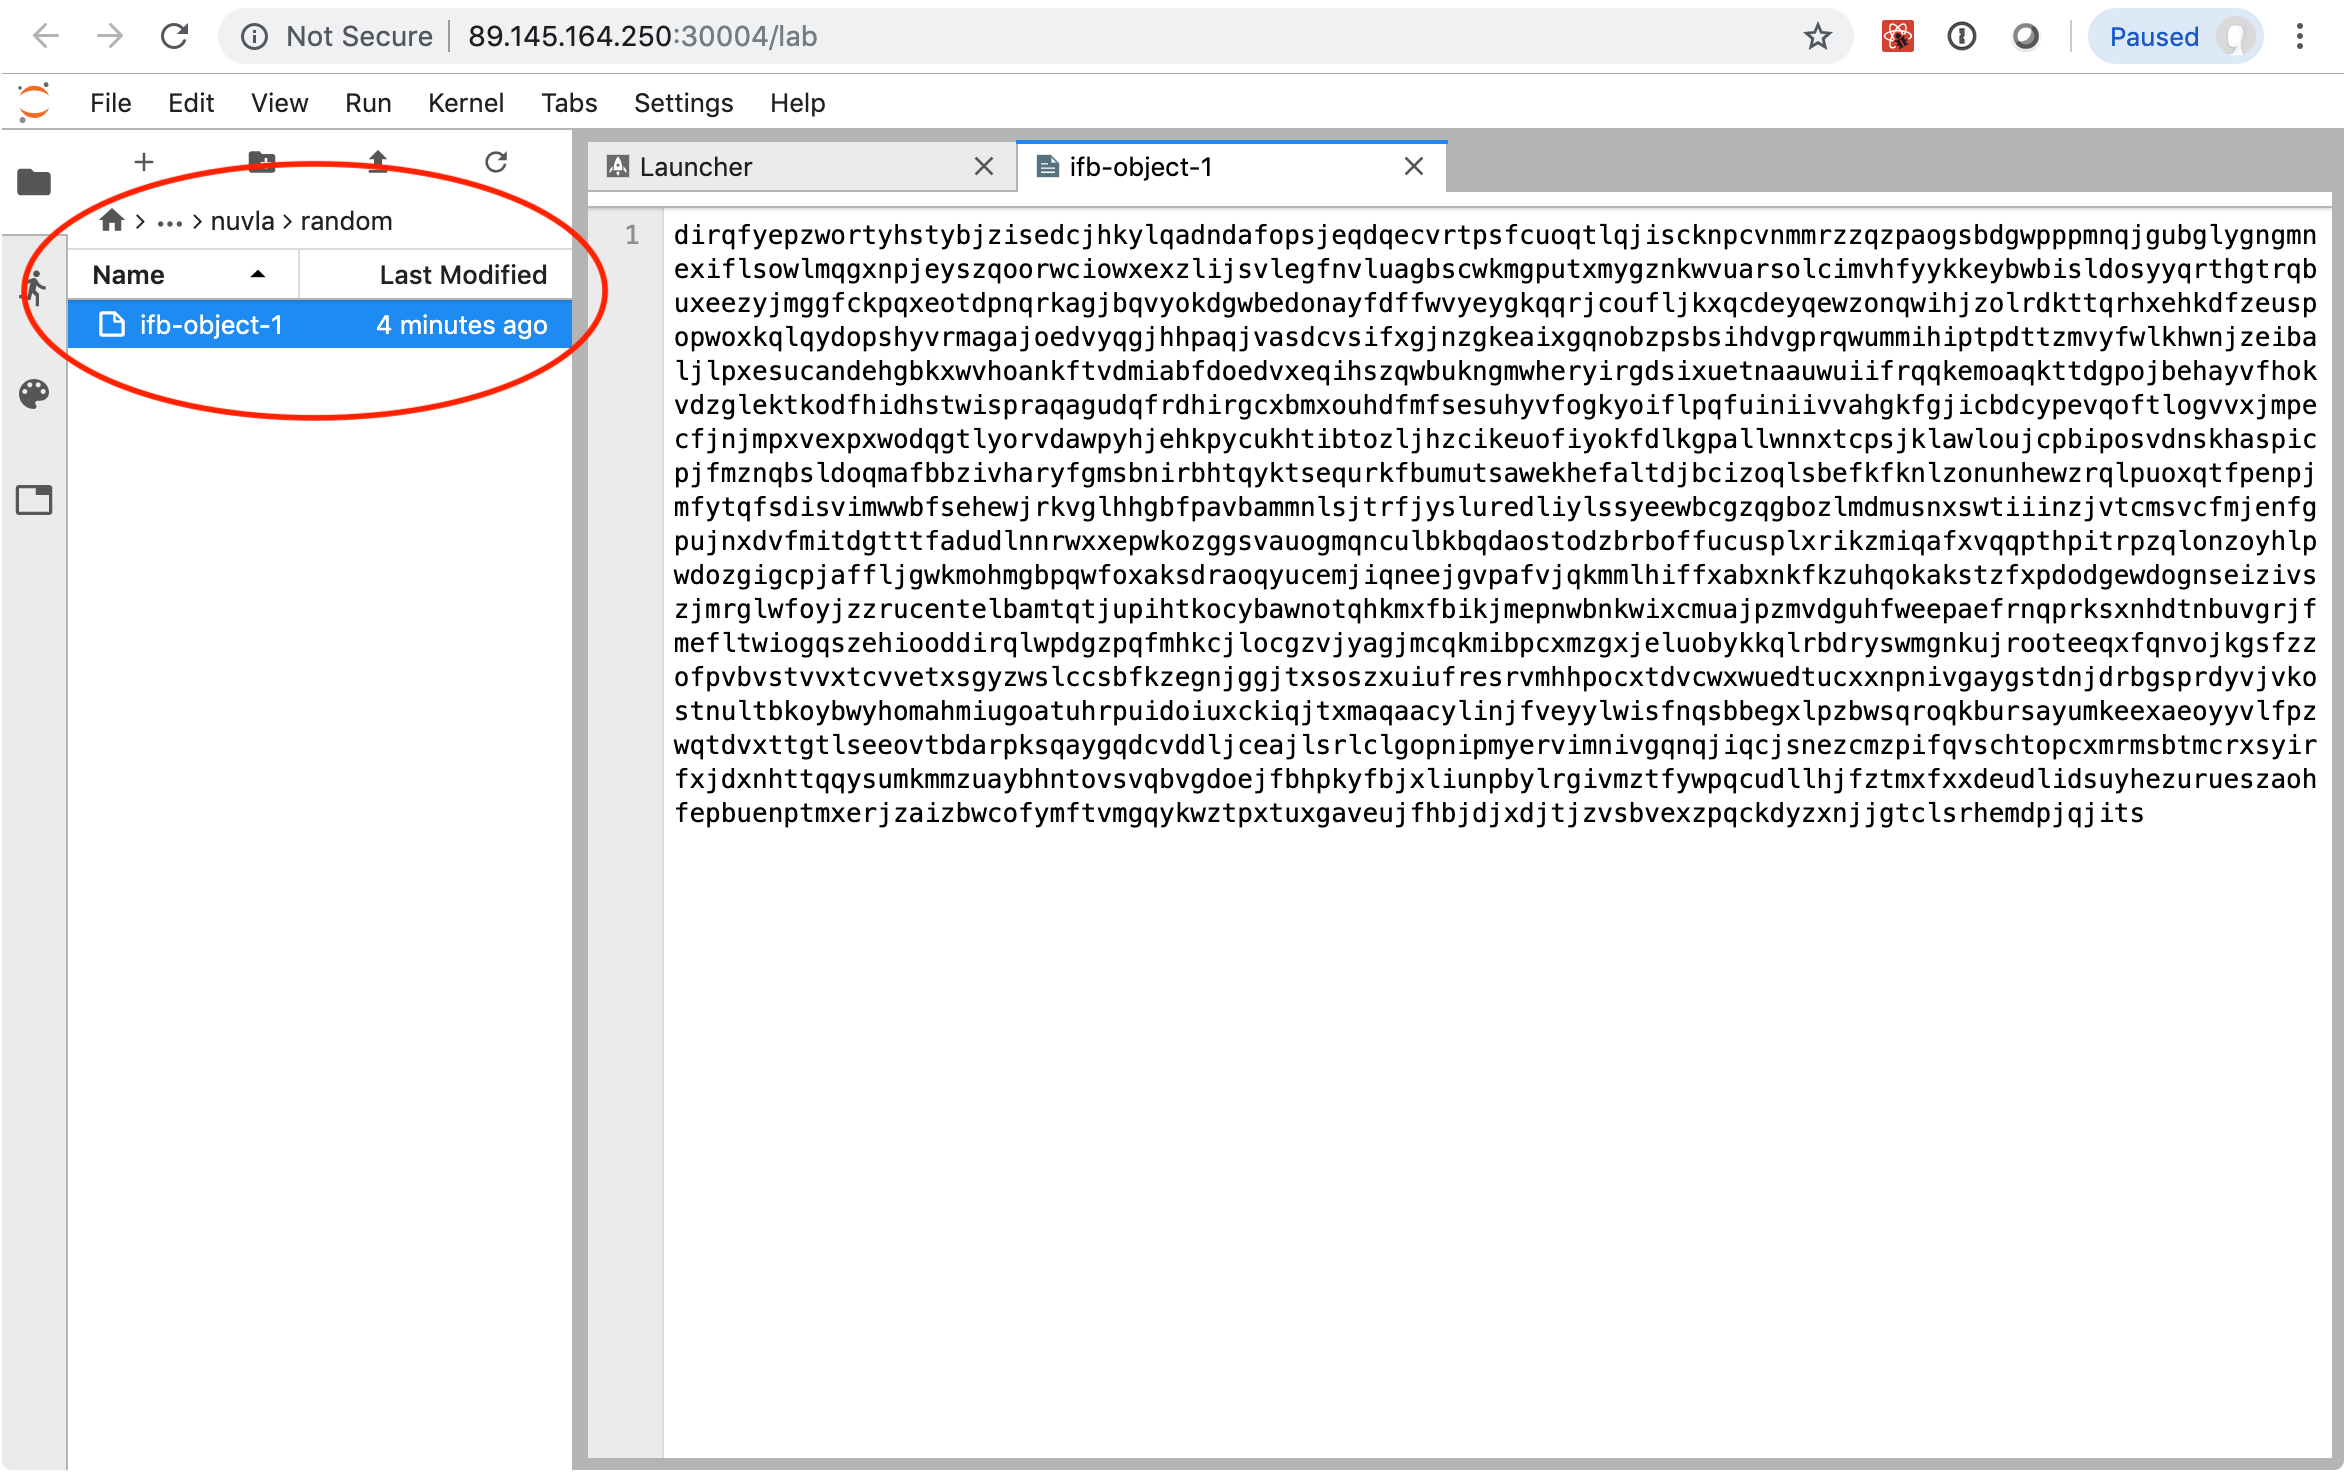The image size is (2344, 1472).
Task: Toggle the page security info icon
Action: (x=263, y=36)
